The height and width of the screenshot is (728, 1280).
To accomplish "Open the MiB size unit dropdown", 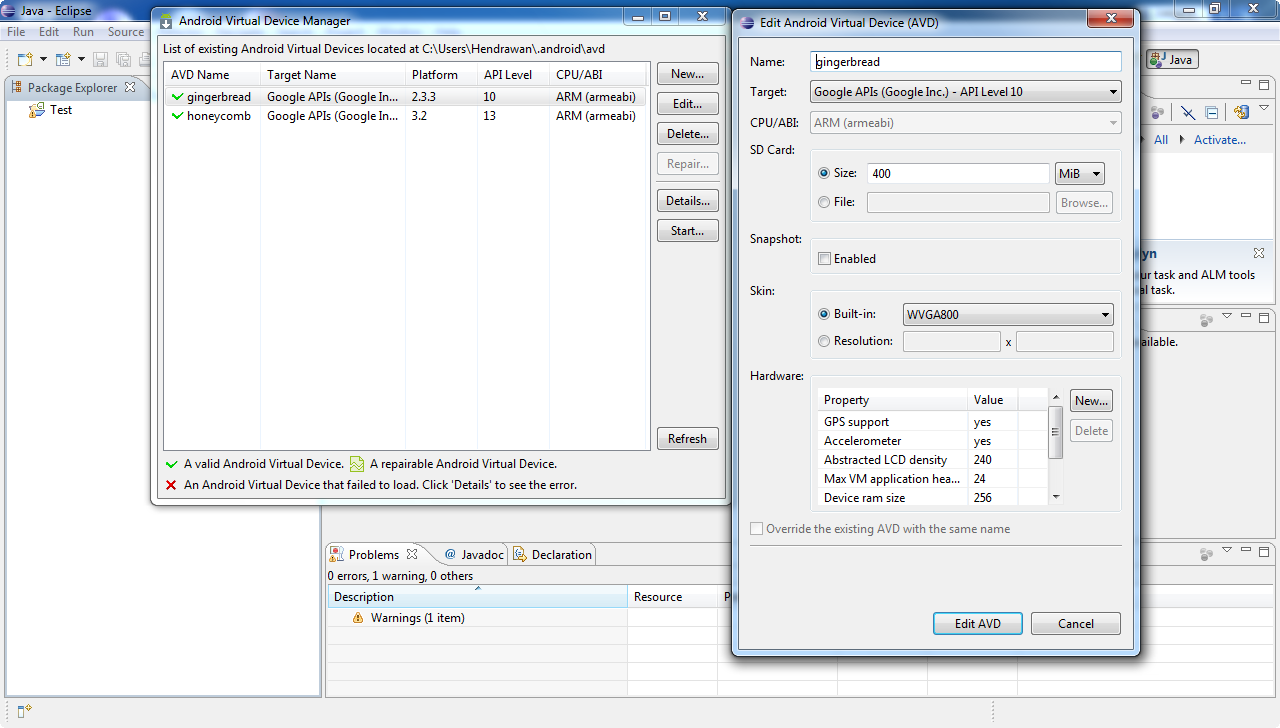I will pyautogui.click(x=1079, y=173).
